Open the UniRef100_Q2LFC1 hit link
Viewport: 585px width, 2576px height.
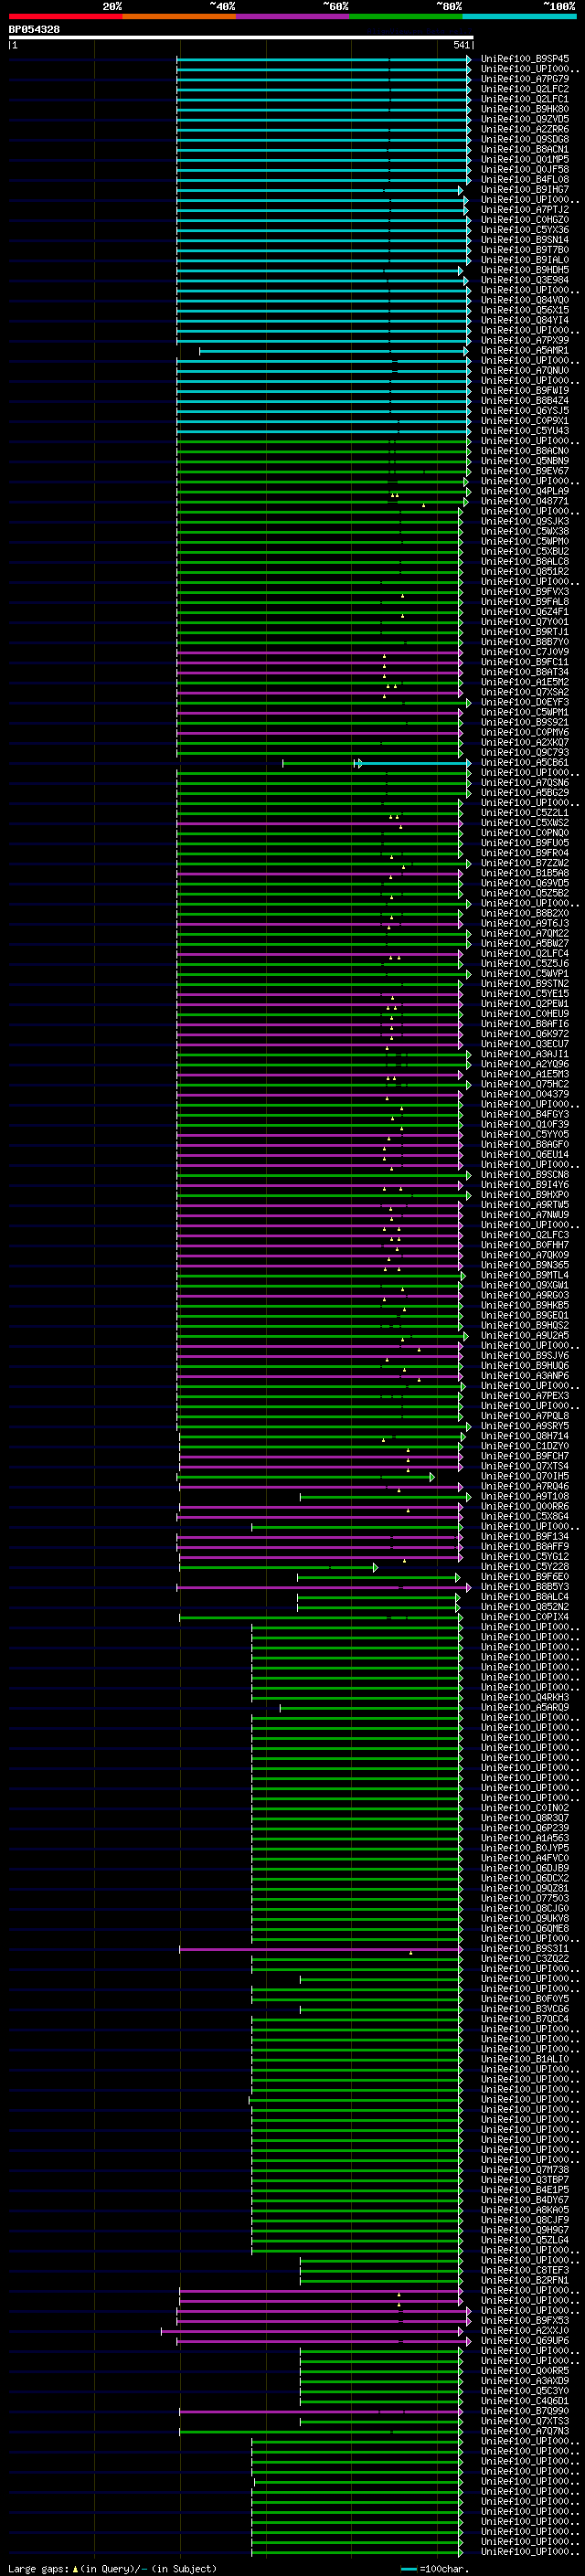click(x=525, y=99)
